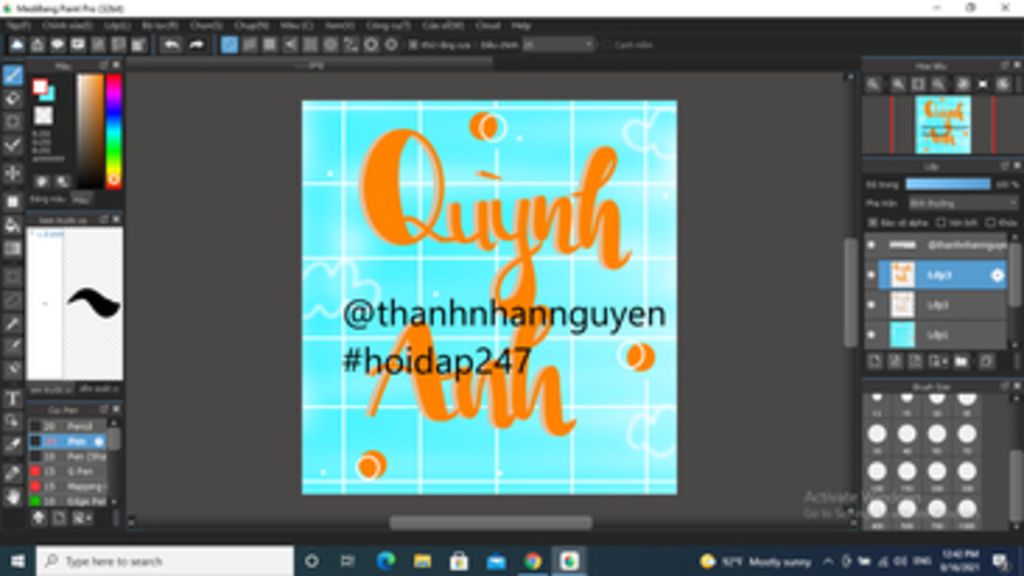Image resolution: width=1024 pixels, height=576 pixels.
Task: Click the transparent color swatch
Action: 43,116
